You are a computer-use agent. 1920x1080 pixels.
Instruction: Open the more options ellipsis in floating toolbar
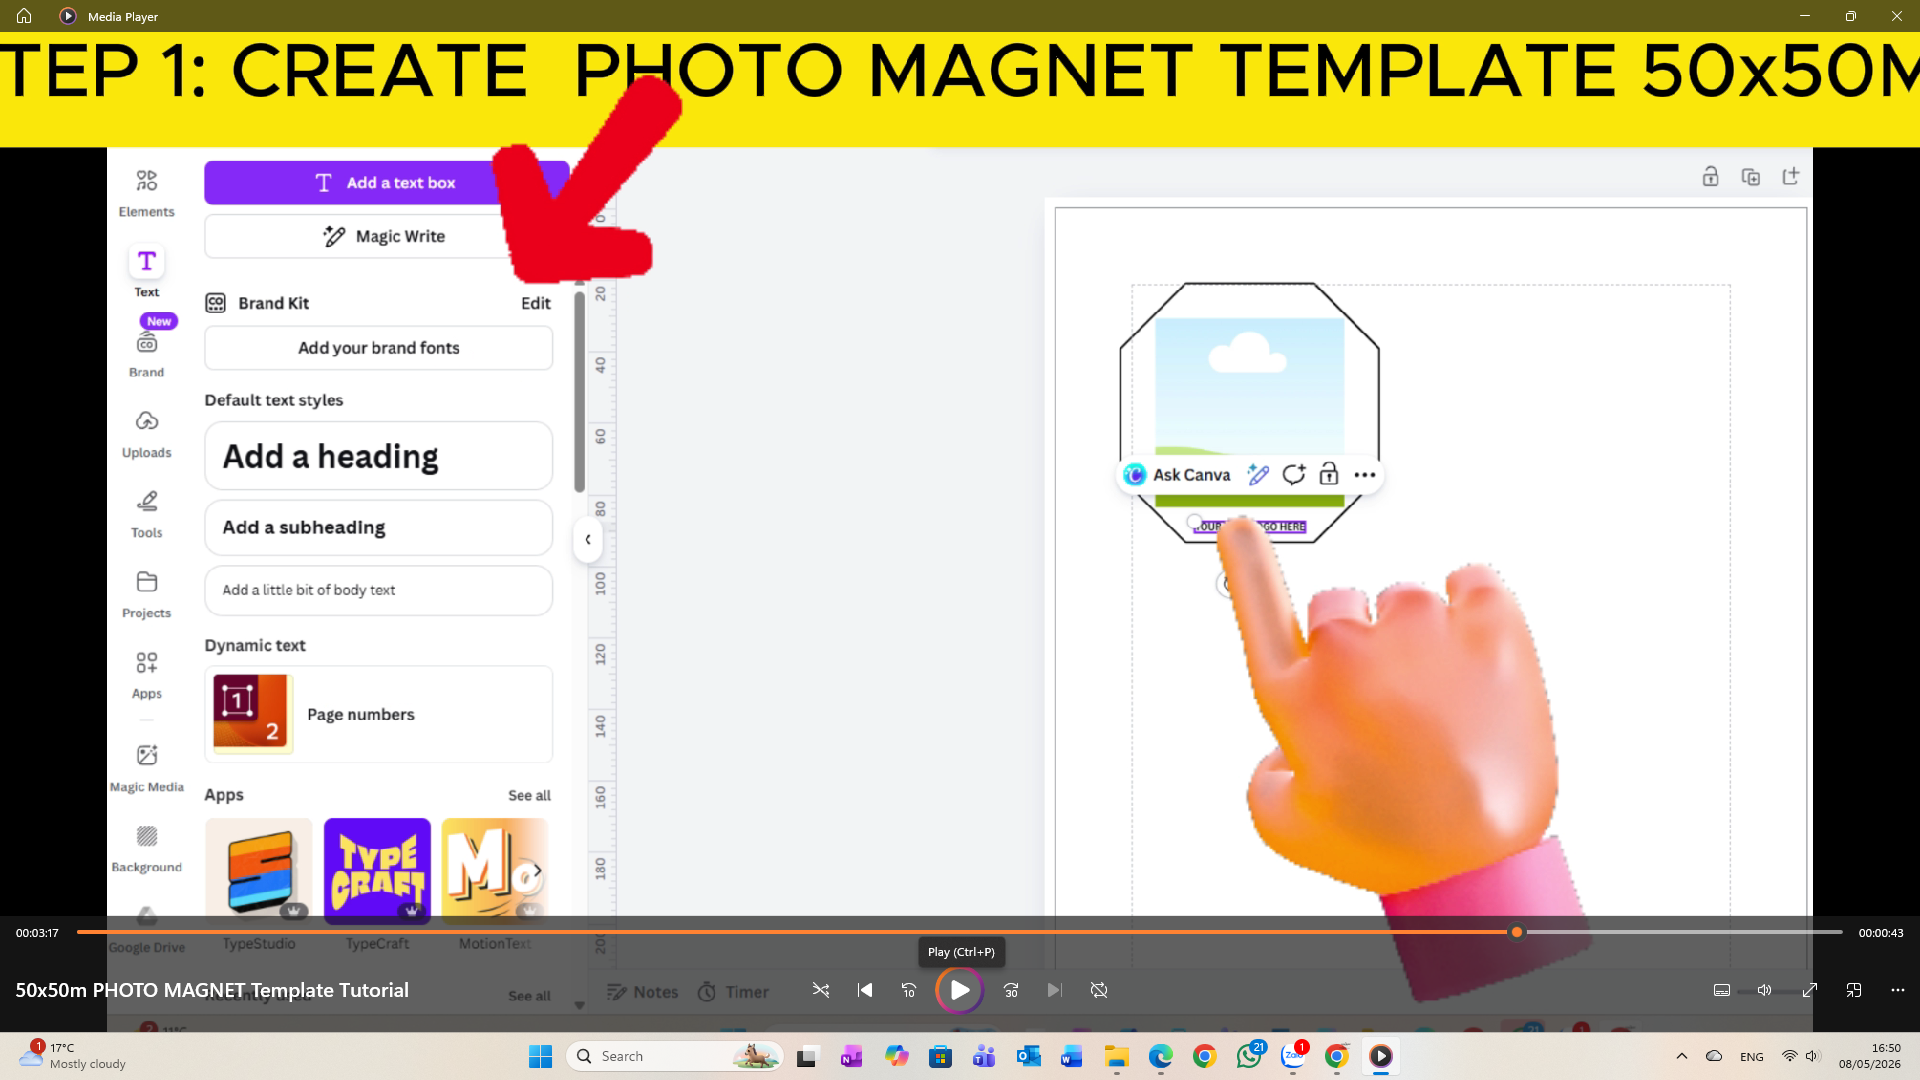1365,475
